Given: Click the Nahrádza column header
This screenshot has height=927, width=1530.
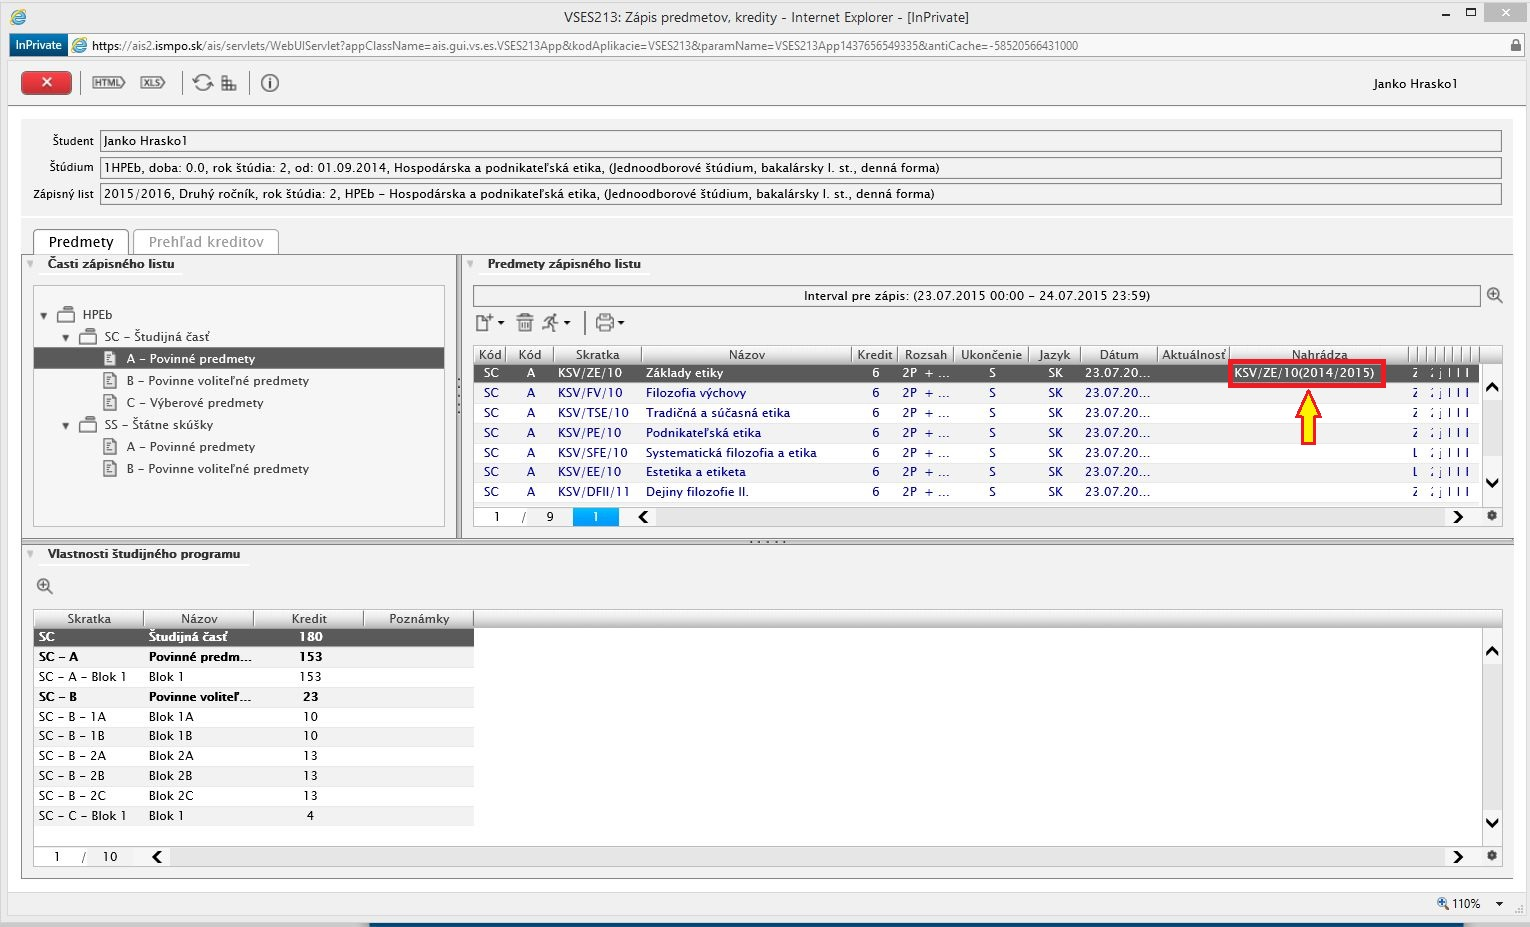Looking at the screenshot, I should tap(1319, 354).
